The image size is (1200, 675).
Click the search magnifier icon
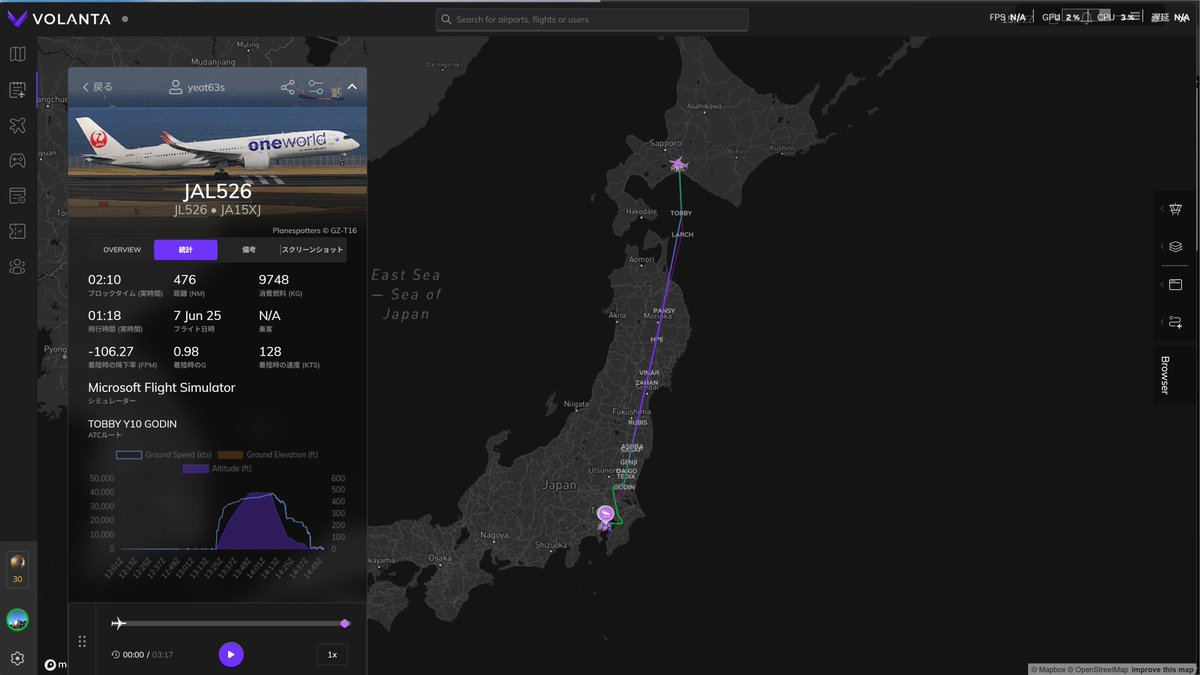click(x=446, y=20)
